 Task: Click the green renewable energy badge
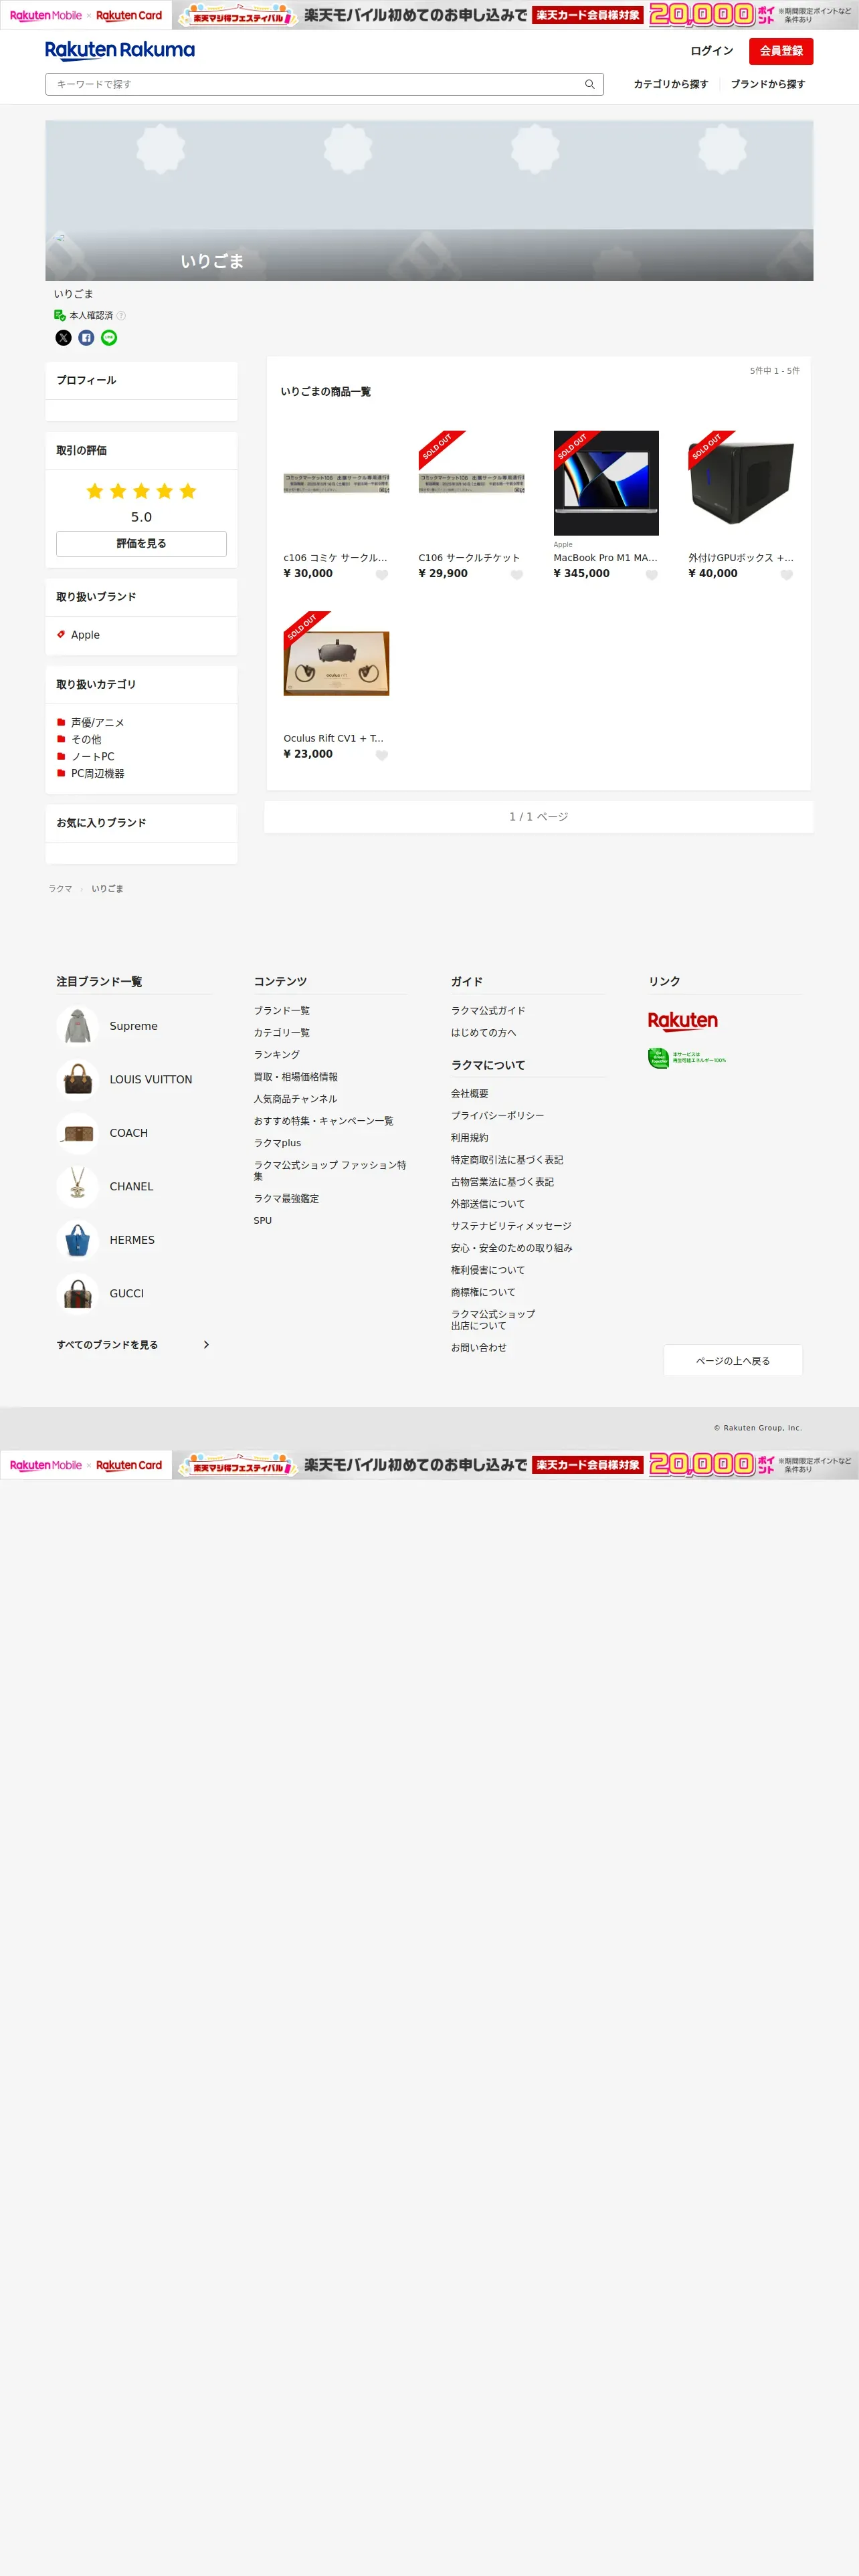pyautogui.click(x=687, y=1058)
